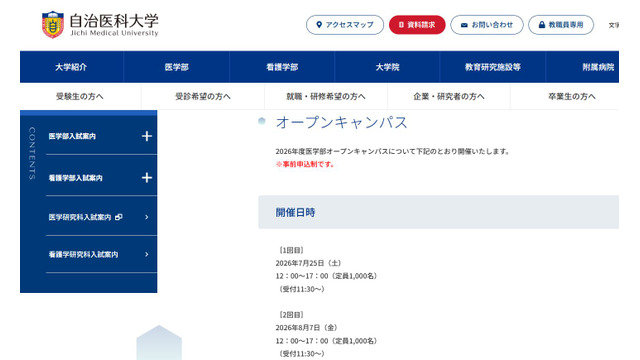Click the red ※事前申込制です。 notice
The width and height of the screenshot is (640, 360).
[305, 164]
